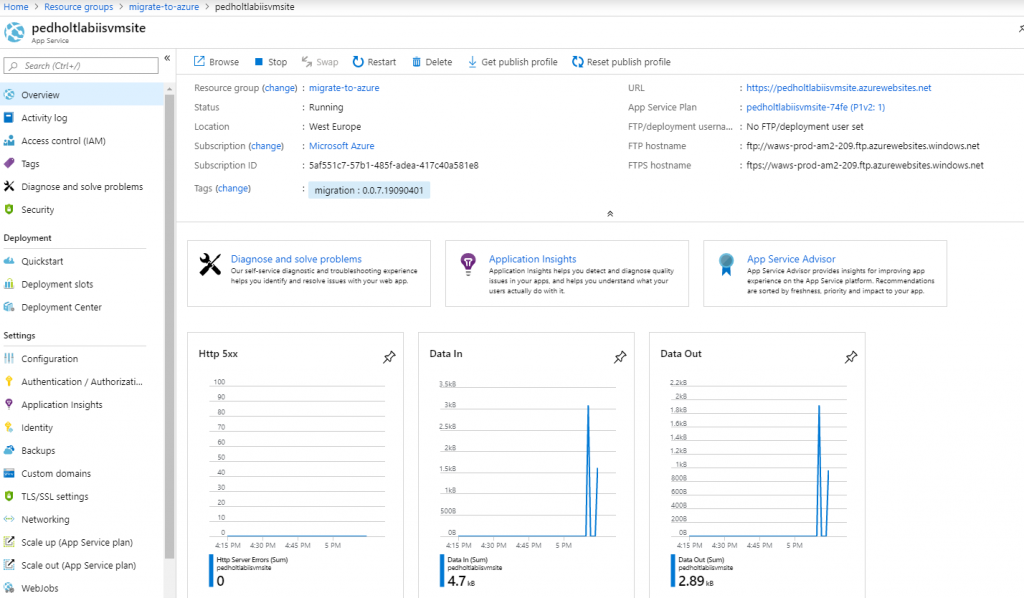Open the migrate-to-azure resource group link
This screenshot has width=1024, height=598.
point(344,87)
